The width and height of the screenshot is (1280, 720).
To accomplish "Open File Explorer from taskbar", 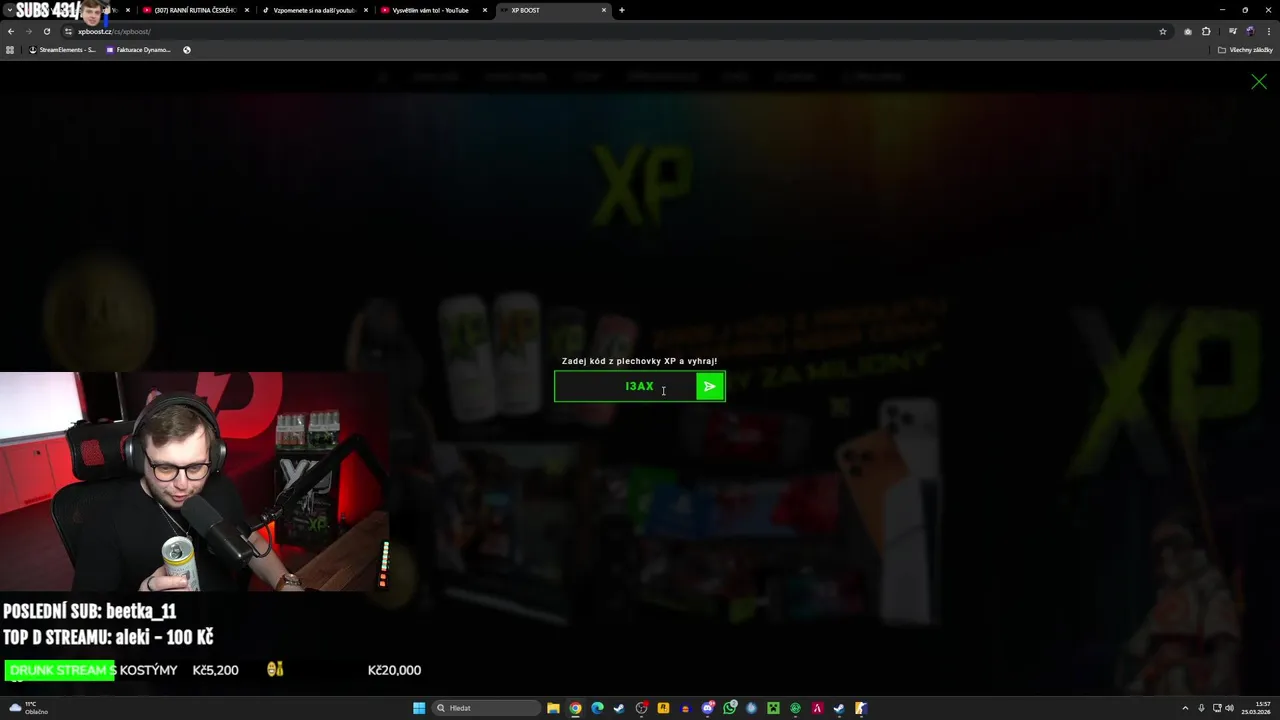I will pyautogui.click(x=553, y=708).
